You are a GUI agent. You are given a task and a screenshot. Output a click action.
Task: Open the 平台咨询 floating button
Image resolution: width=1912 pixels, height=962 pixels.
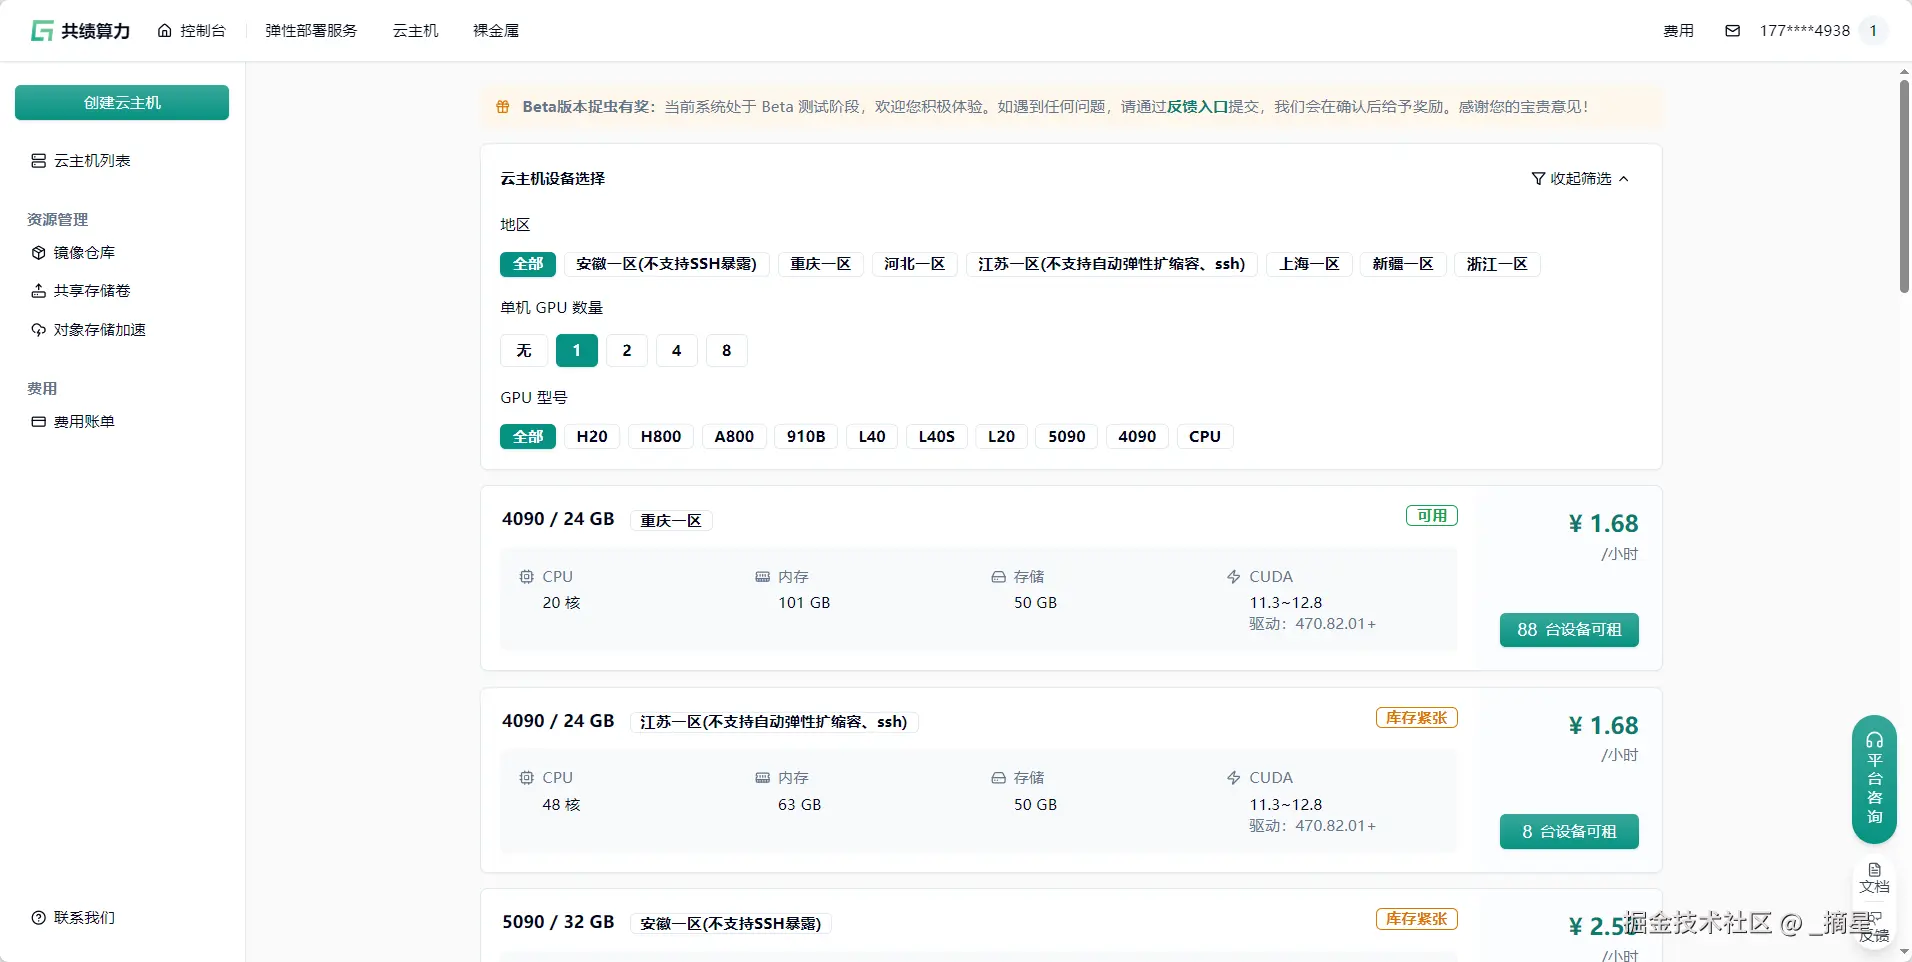pos(1874,780)
